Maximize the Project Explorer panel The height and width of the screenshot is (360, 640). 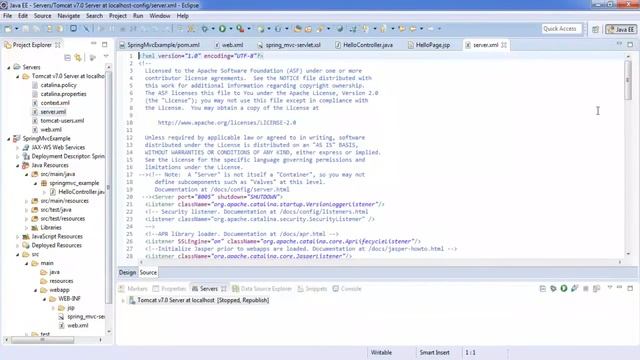(x=104, y=44)
